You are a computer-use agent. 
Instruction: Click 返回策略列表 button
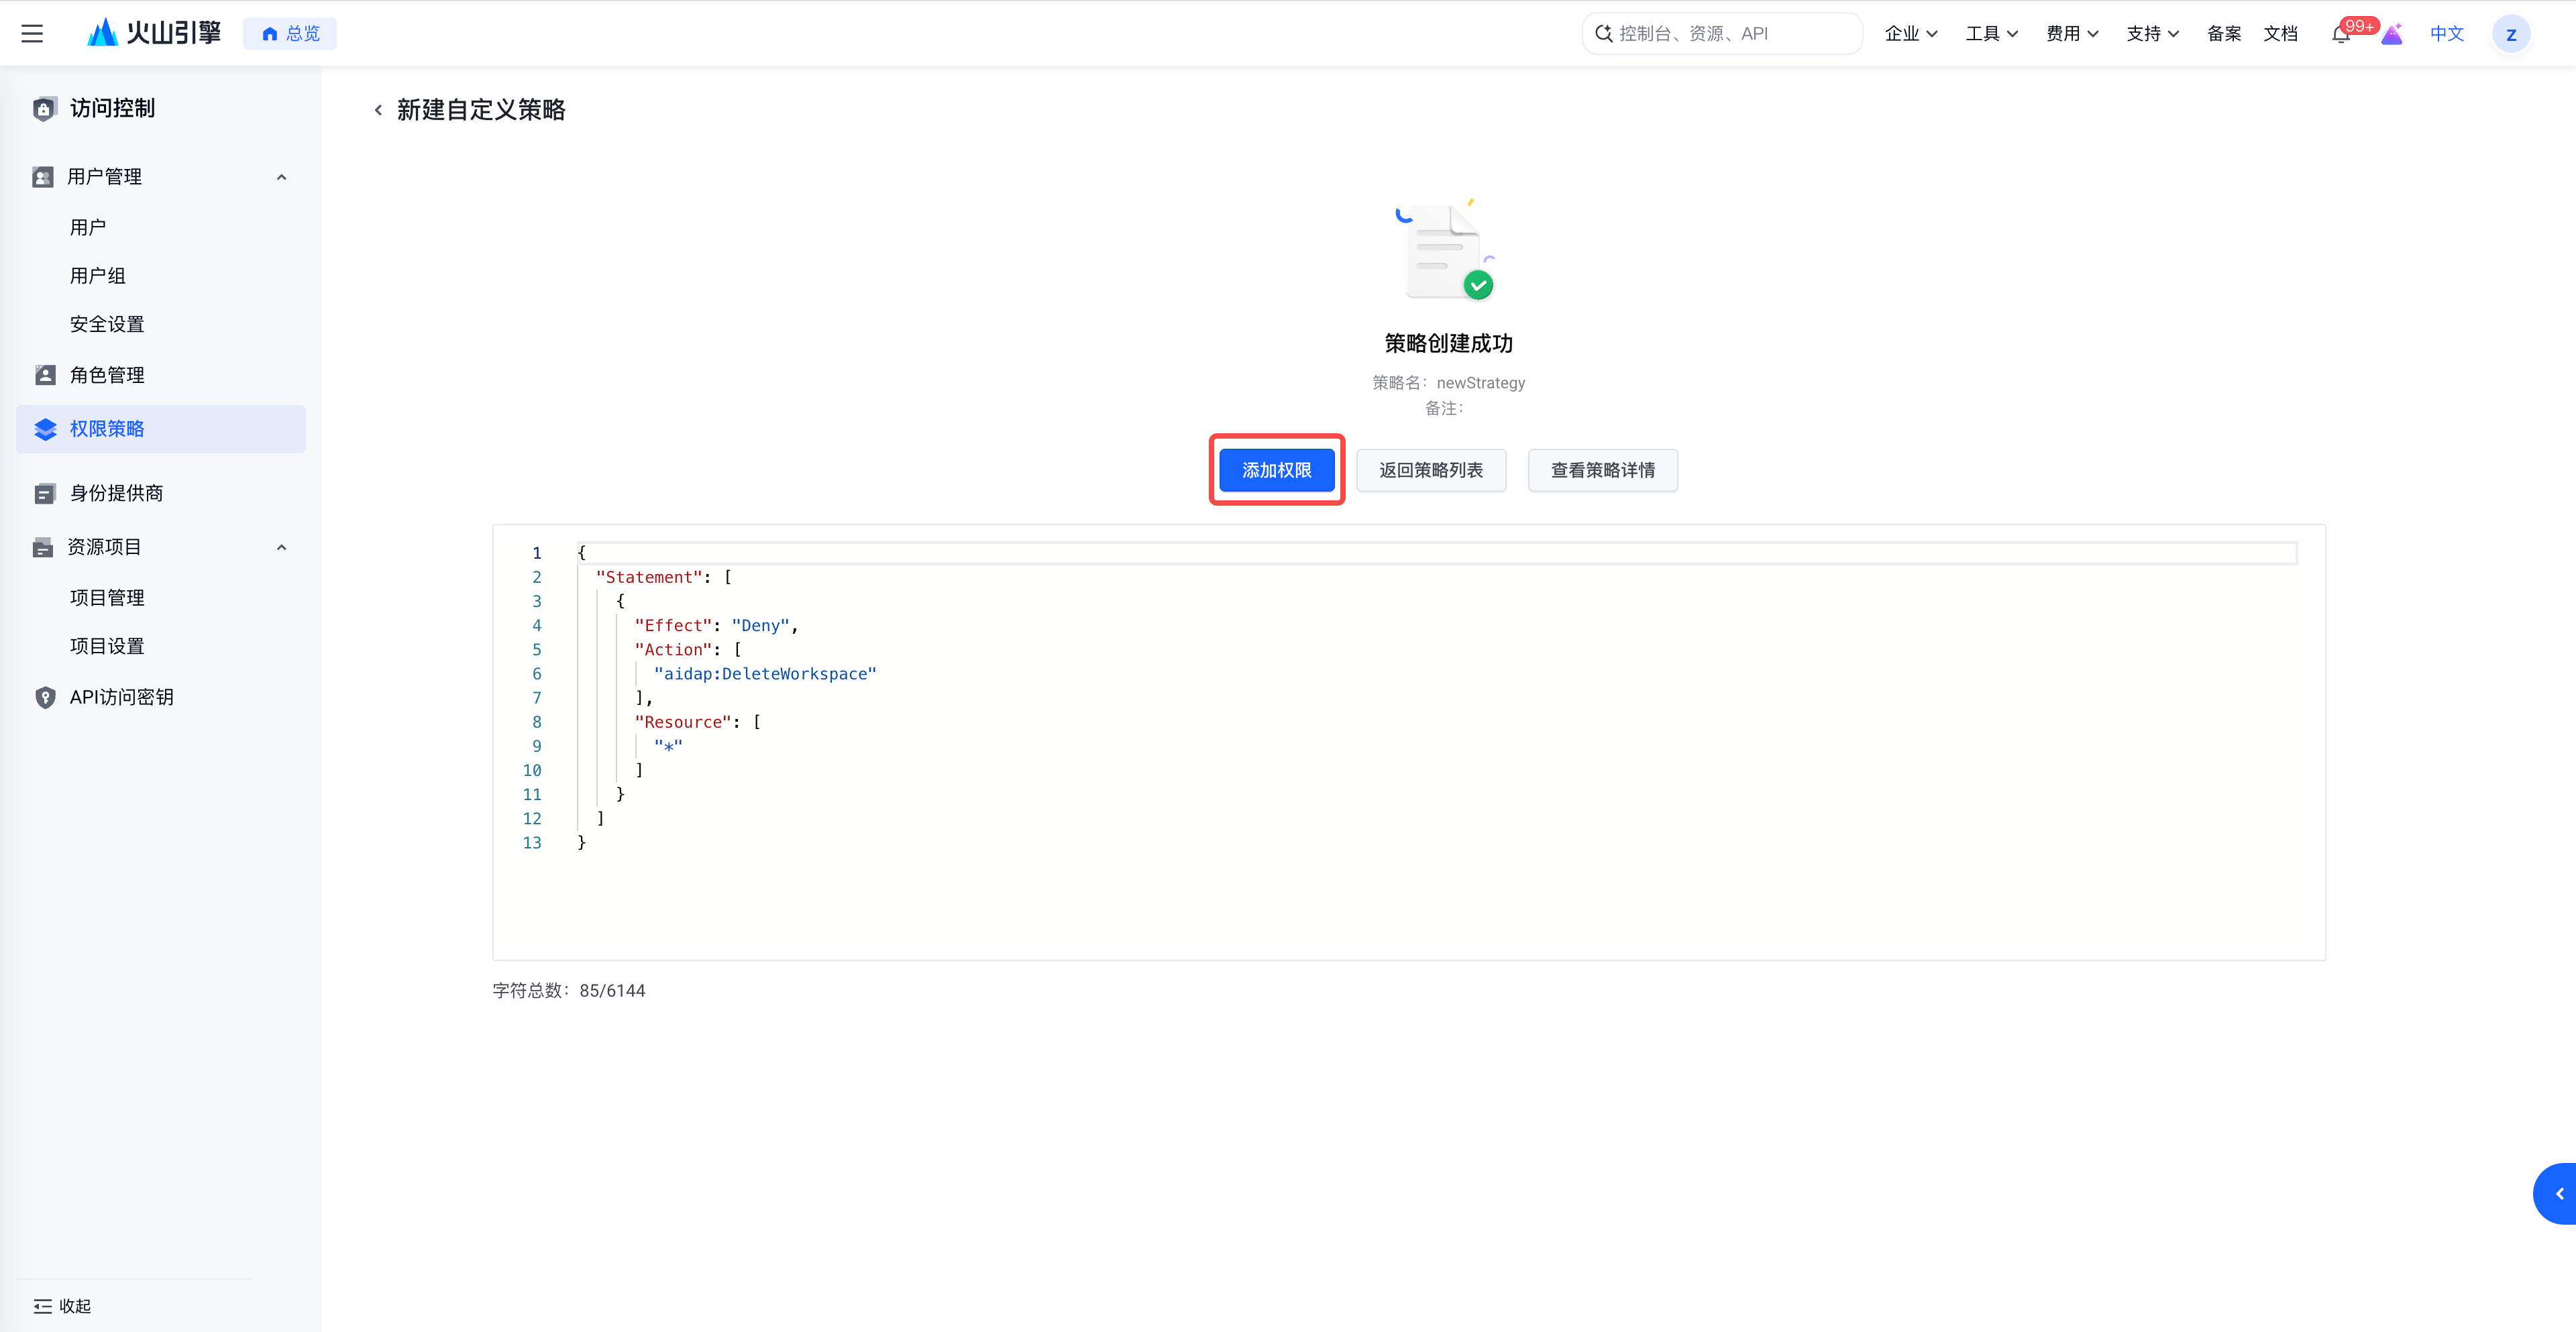[x=1430, y=470]
